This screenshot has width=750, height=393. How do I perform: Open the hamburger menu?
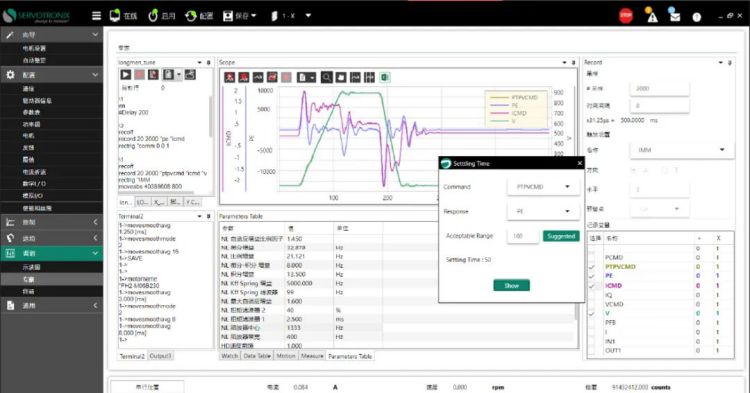tap(96, 16)
